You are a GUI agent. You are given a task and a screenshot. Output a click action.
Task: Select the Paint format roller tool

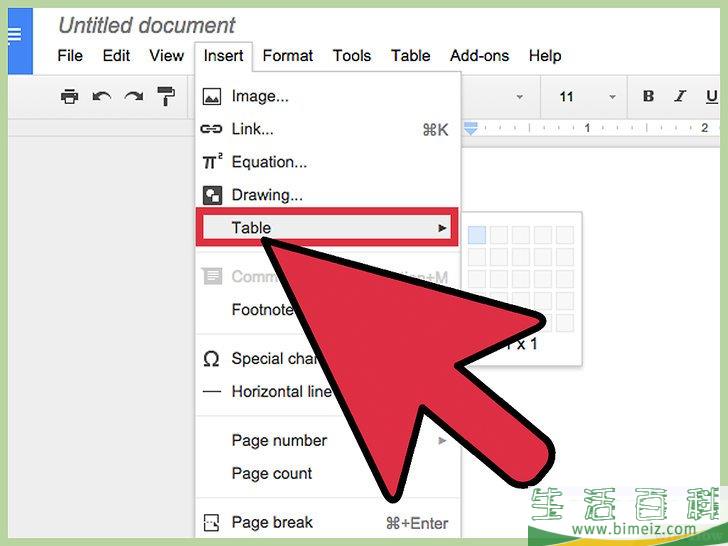click(166, 96)
